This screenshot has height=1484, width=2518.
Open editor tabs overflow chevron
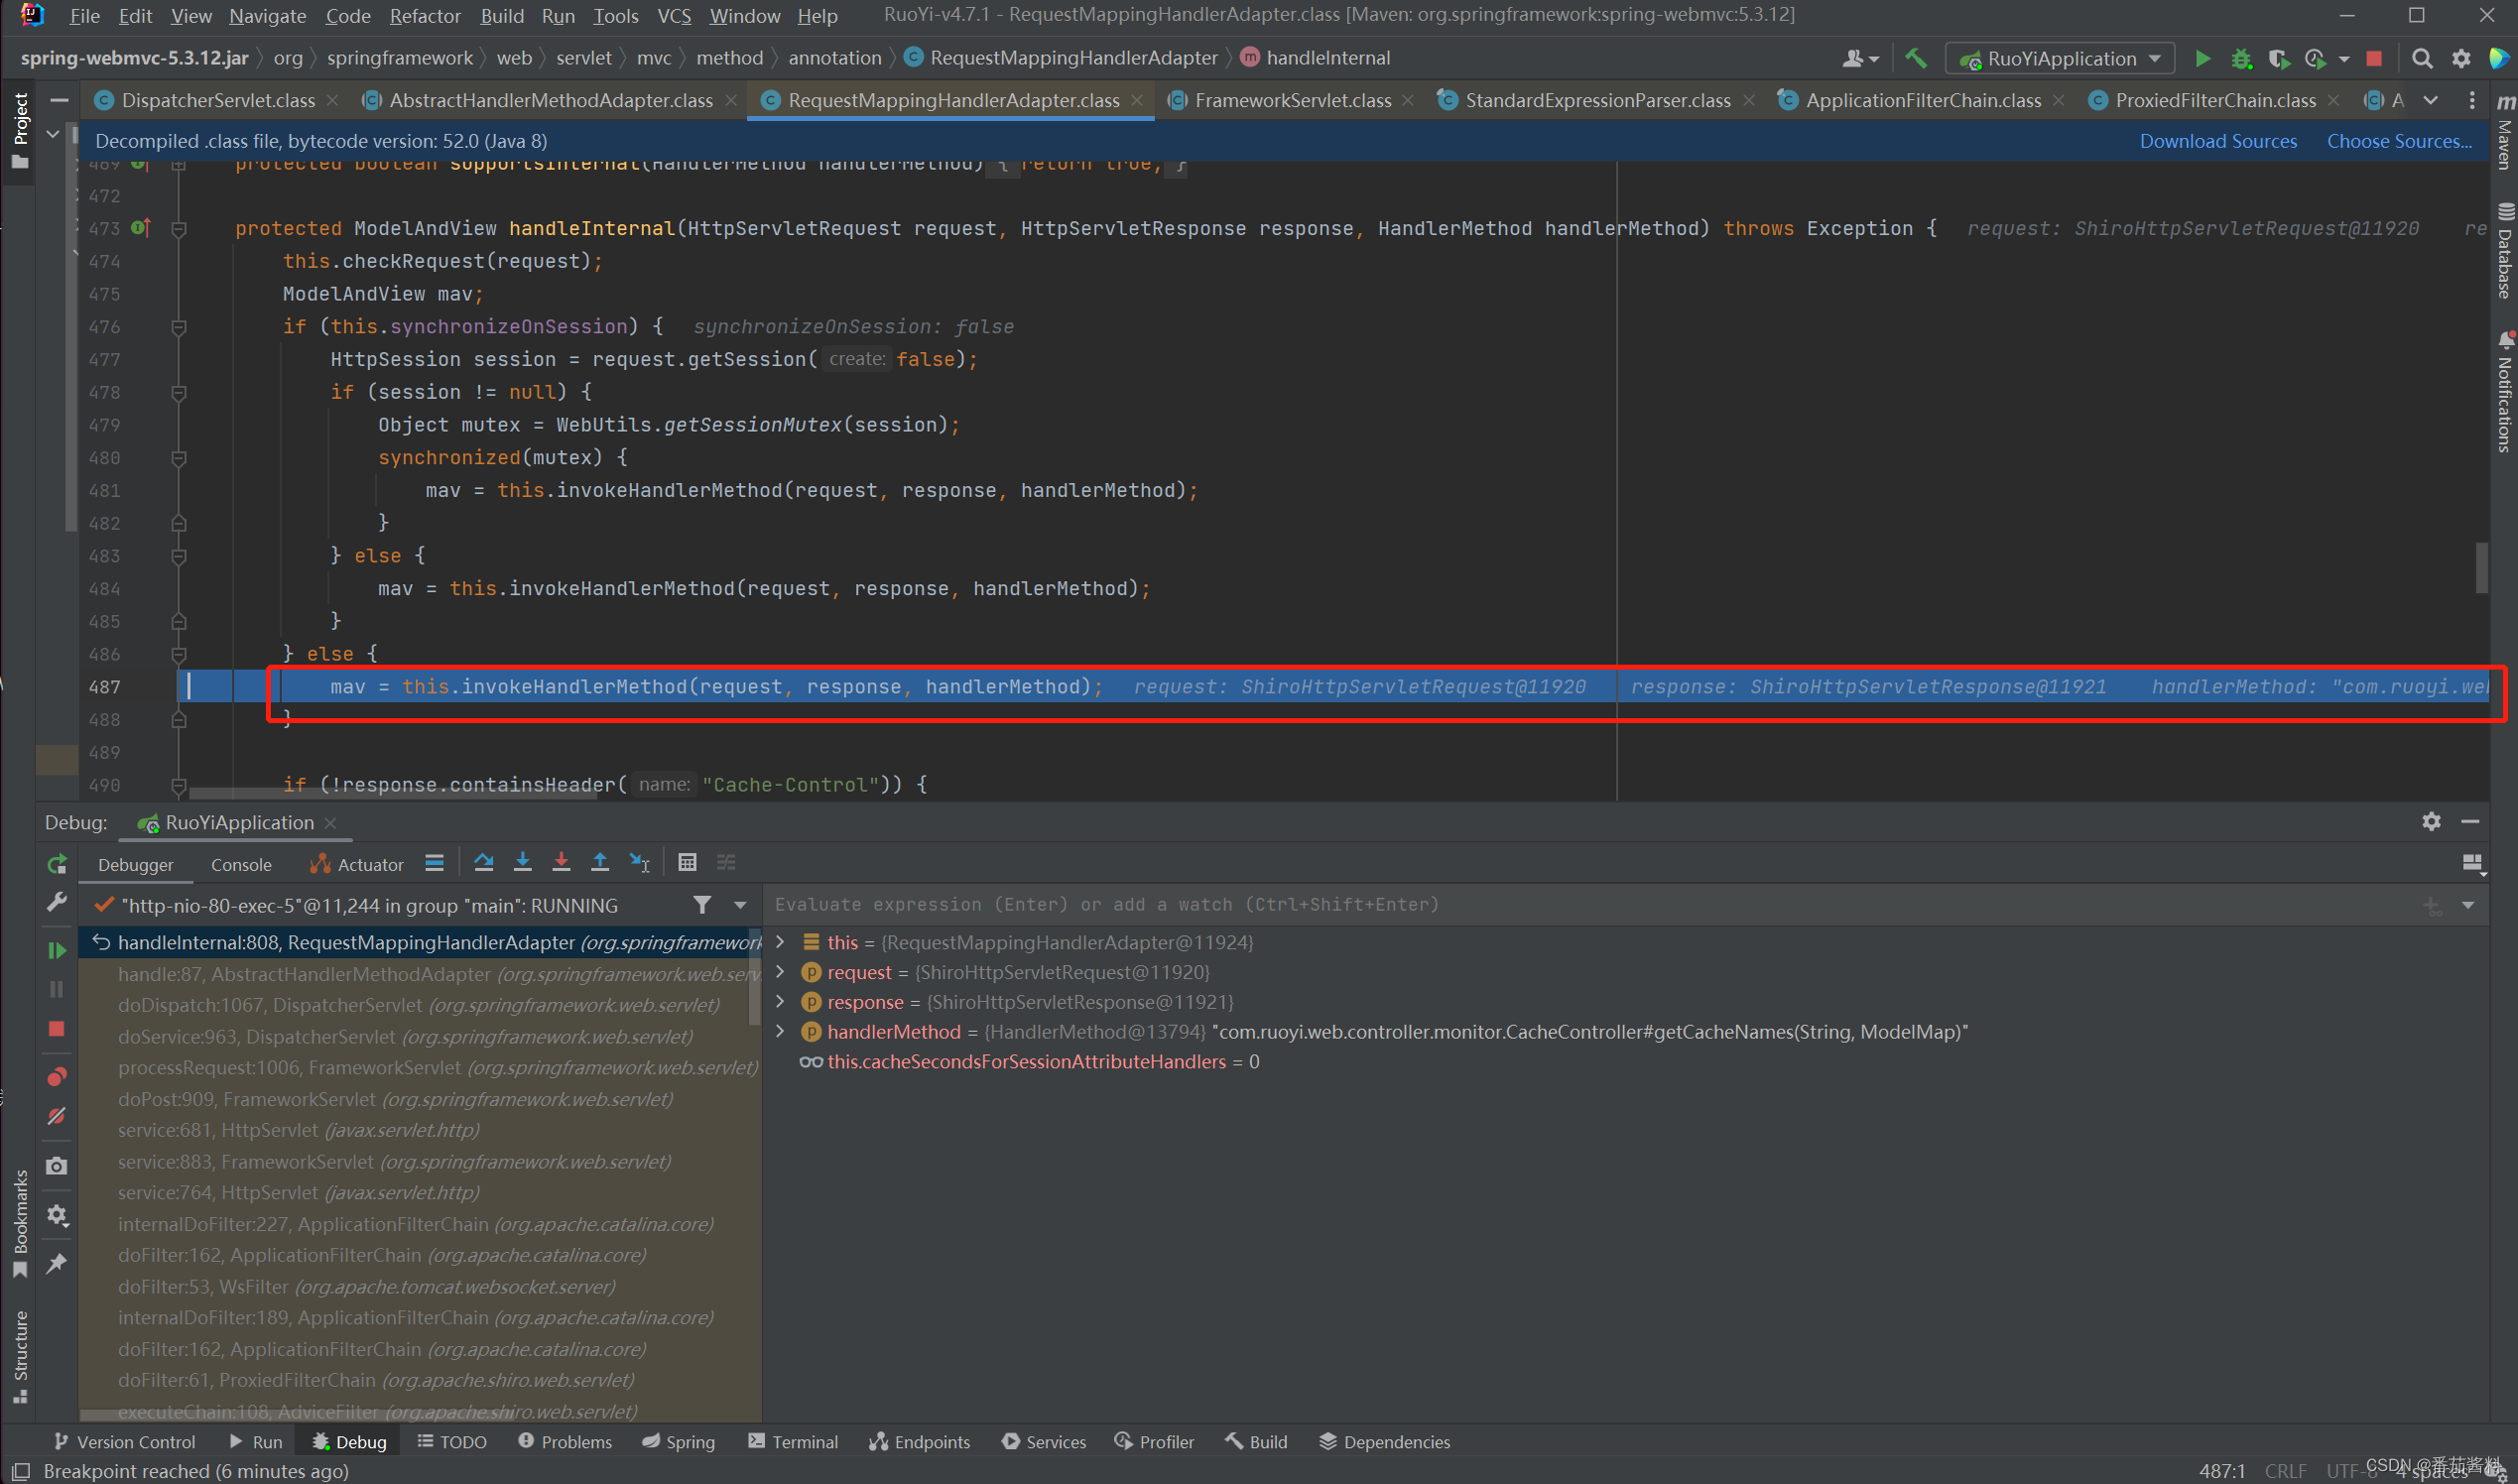(x=2431, y=100)
